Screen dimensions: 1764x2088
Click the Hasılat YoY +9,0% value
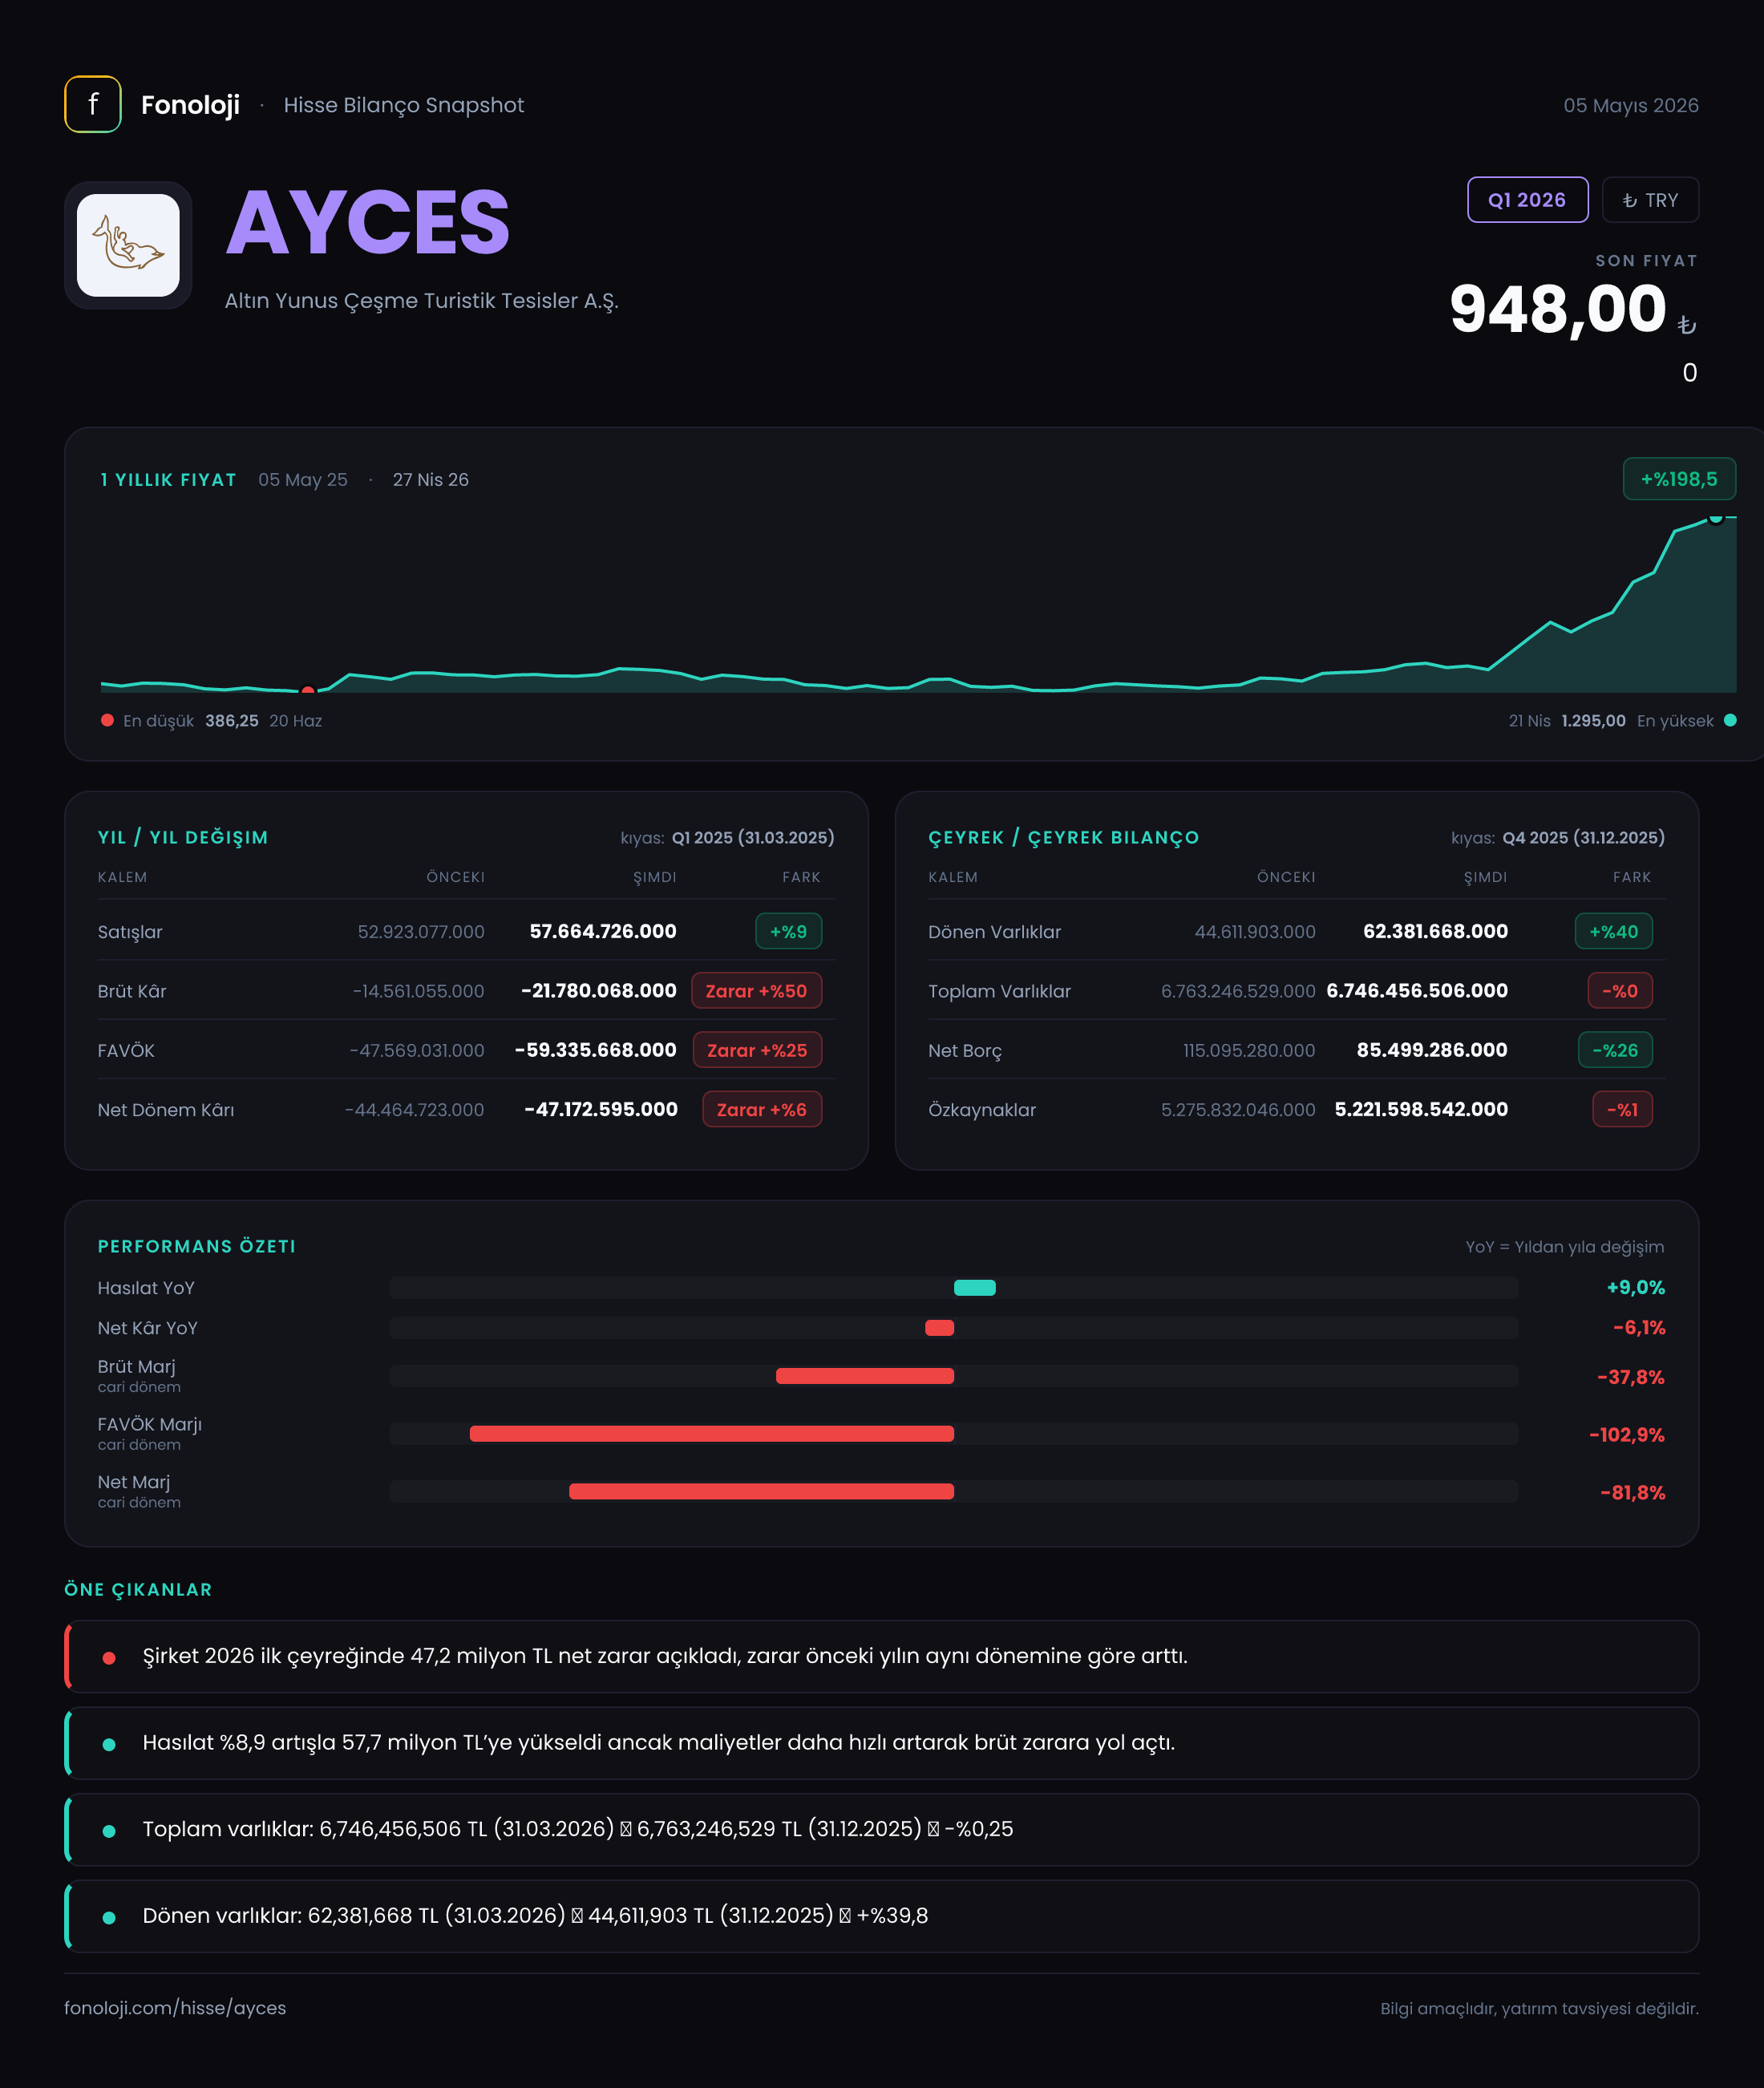coord(1636,1288)
